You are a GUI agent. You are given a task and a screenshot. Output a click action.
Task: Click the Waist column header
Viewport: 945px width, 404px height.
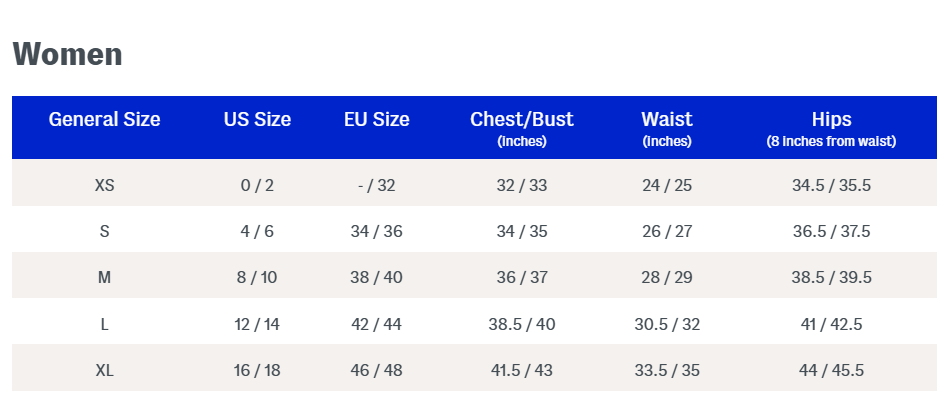(x=667, y=120)
